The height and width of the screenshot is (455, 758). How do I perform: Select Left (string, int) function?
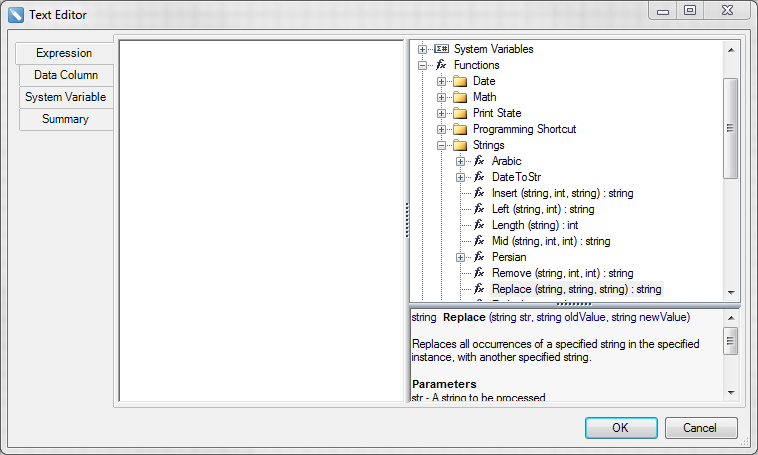(x=543, y=209)
